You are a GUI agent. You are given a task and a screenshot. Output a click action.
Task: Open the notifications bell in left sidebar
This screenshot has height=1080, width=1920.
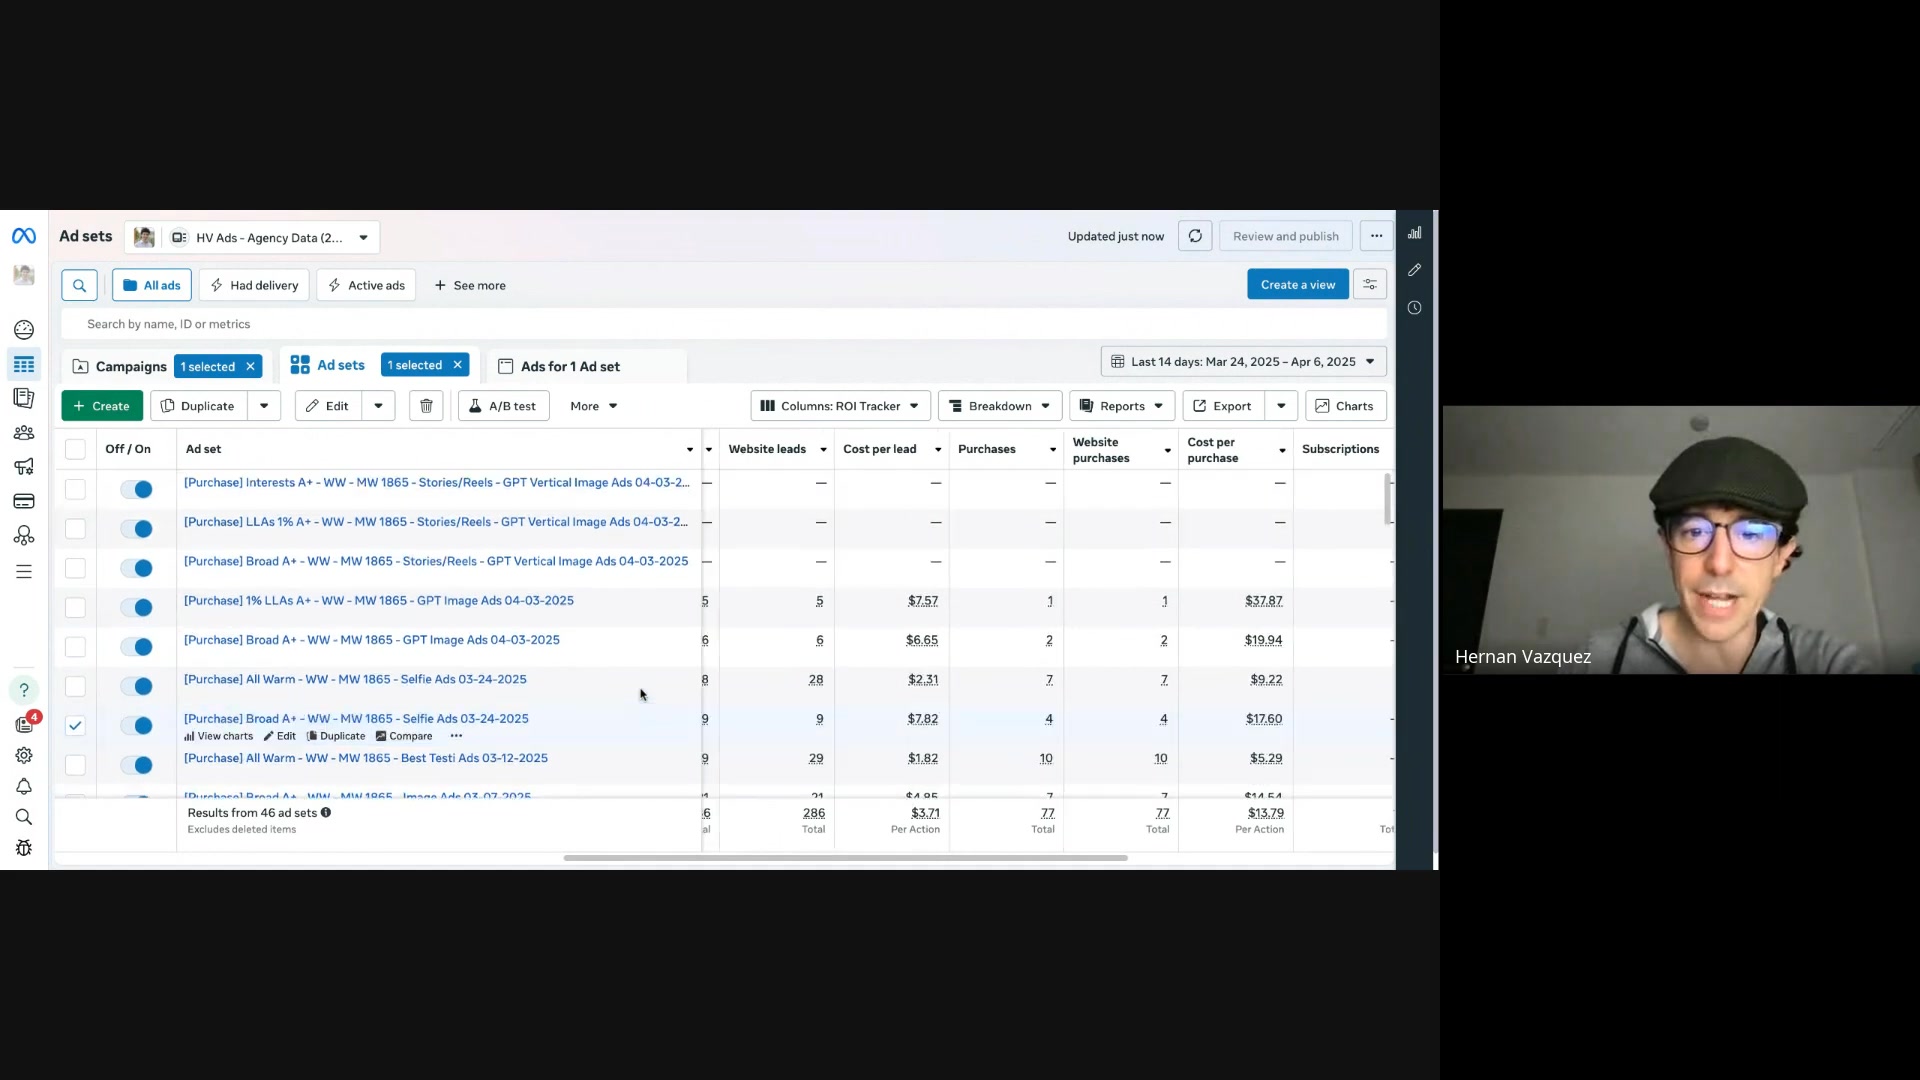(x=24, y=787)
